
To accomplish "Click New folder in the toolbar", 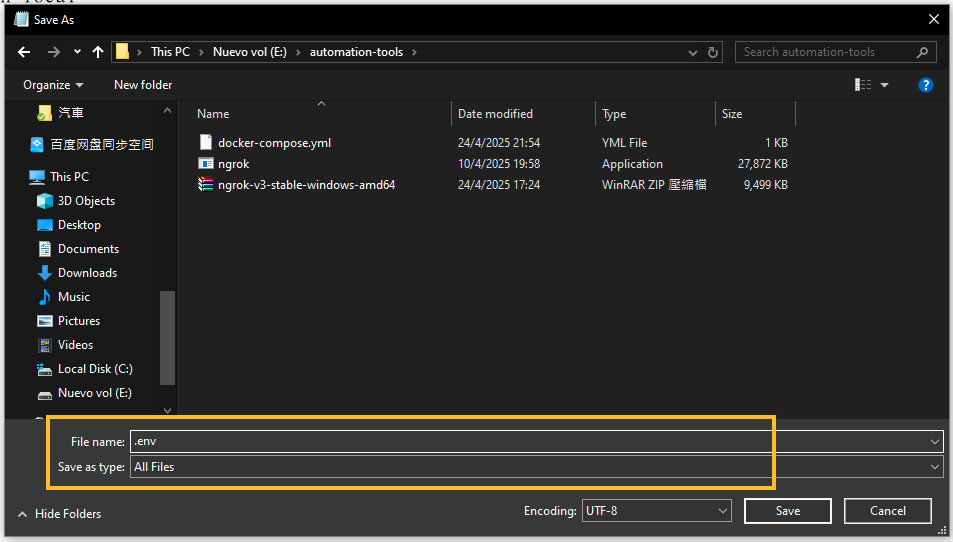I will 143,85.
